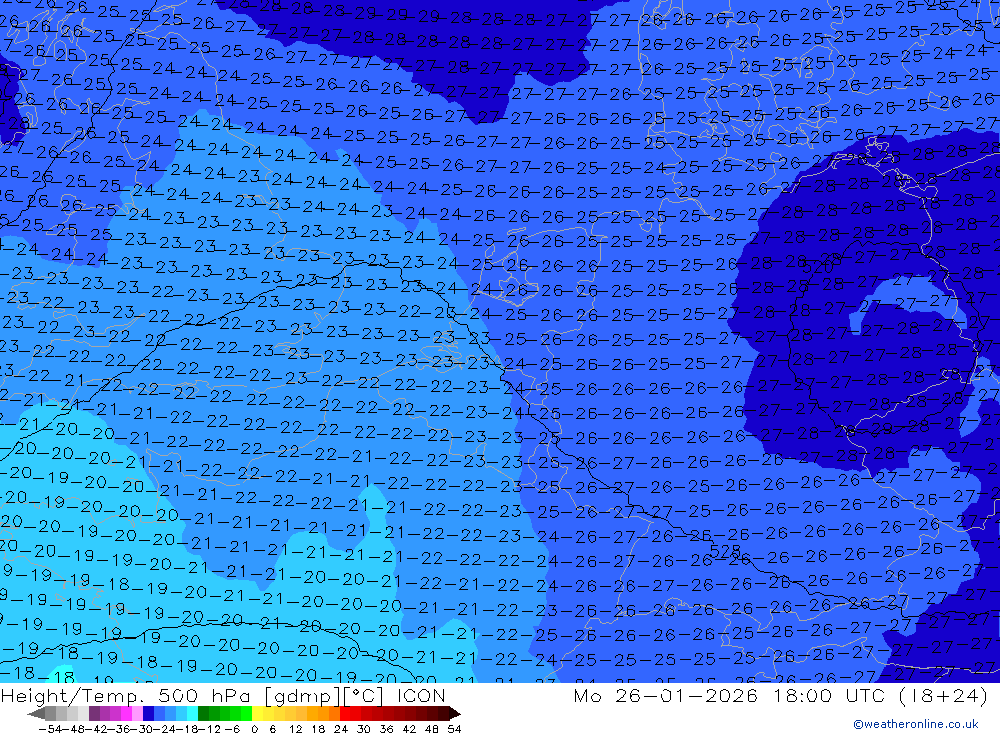Click the 'ICON' model name in the title
This screenshot has height=733, width=1000.
pyautogui.click(x=421, y=695)
